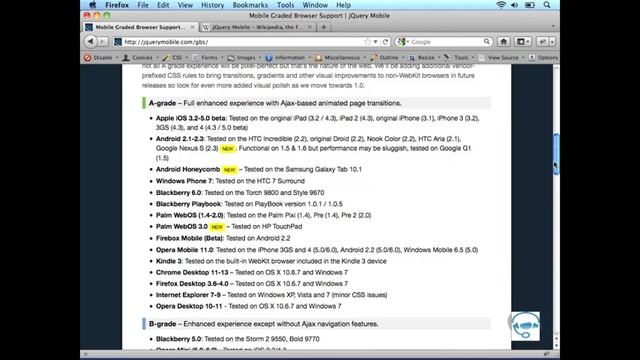The image size is (640, 360).
Task: Open the File menu
Action: [x=143, y=5]
